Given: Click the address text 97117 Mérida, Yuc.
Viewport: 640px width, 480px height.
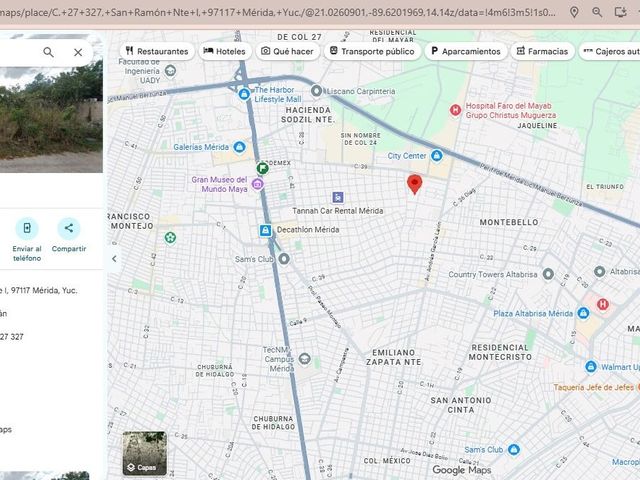Looking at the screenshot, I should 44,291.
